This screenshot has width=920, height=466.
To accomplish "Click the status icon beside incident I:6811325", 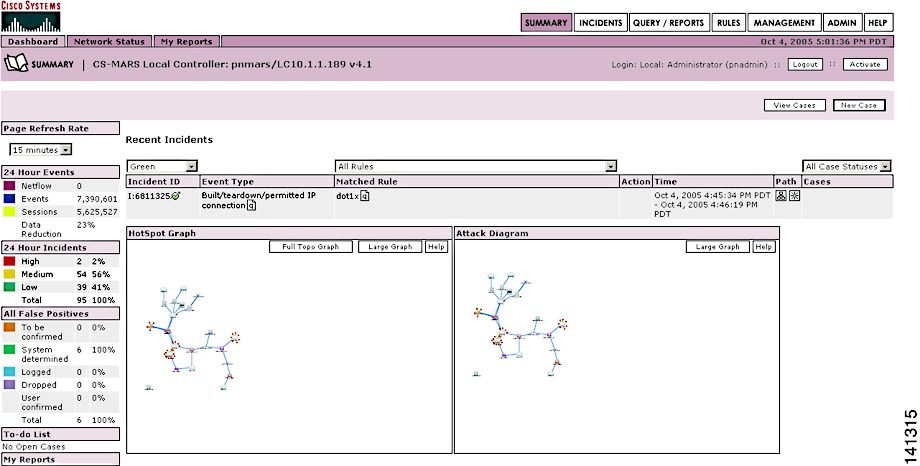I will click(x=176, y=196).
